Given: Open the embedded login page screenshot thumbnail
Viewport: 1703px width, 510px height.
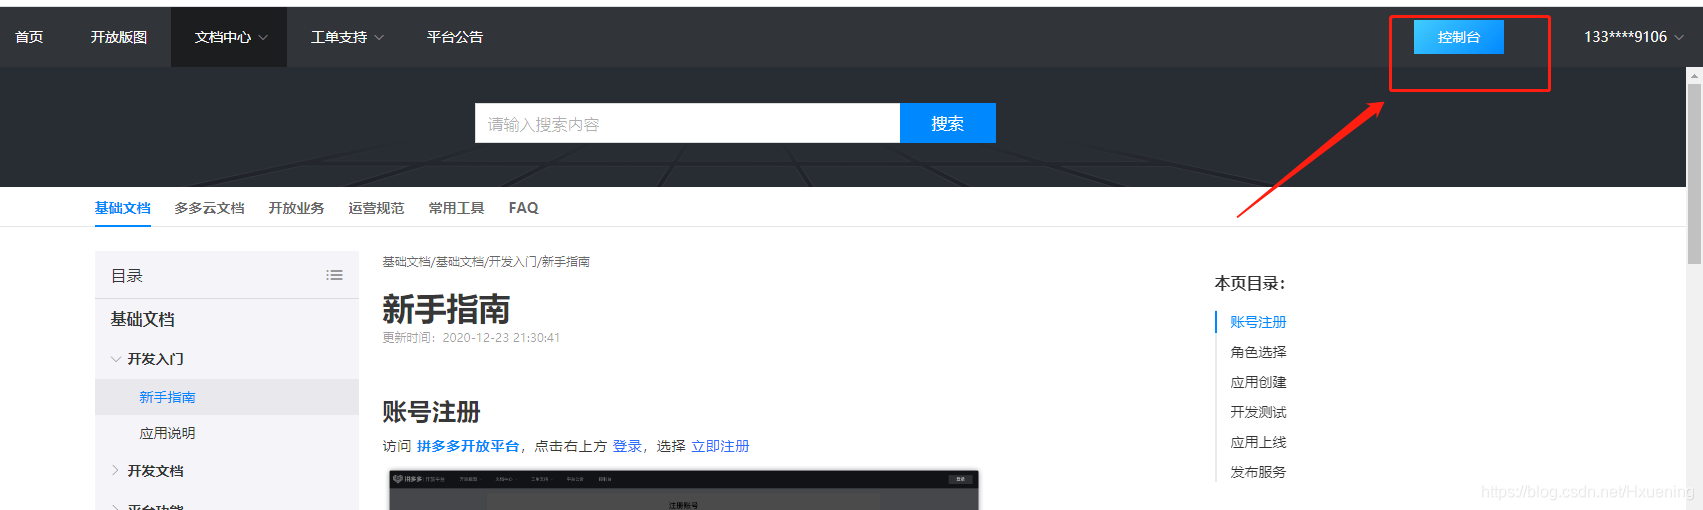Looking at the screenshot, I should (x=684, y=490).
